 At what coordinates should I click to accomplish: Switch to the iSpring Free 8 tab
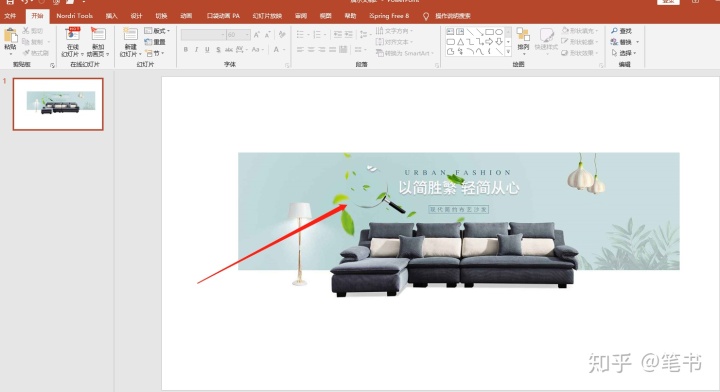389,16
